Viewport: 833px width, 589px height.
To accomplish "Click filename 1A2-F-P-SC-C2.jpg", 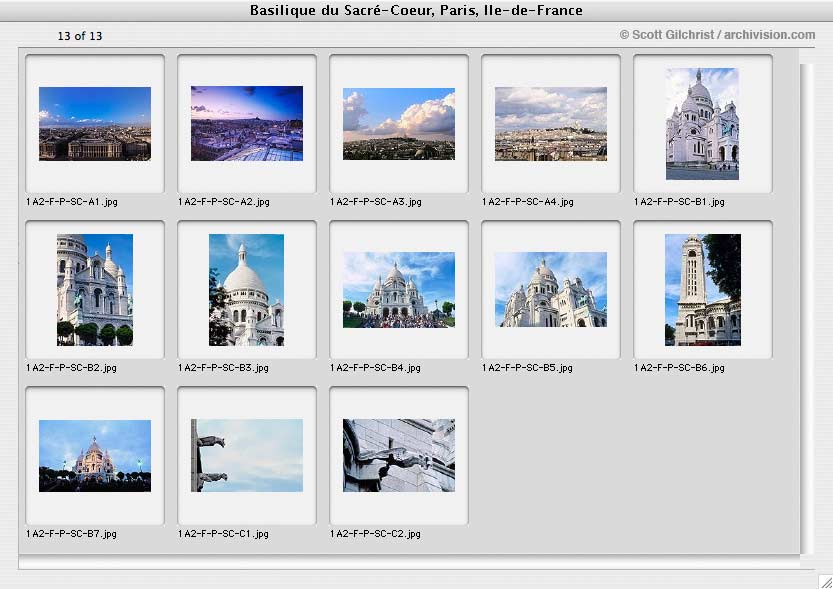I will point(375,534).
